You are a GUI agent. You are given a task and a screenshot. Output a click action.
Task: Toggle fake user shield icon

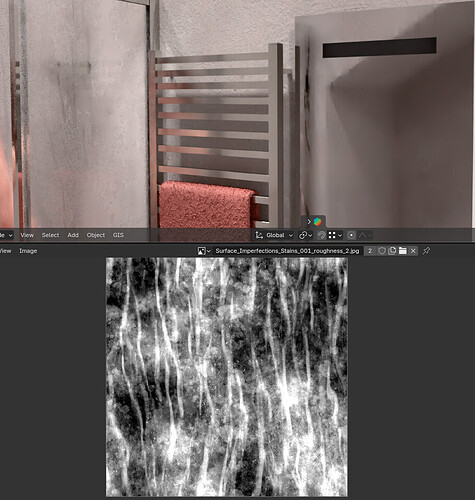pyautogui.click(x=382, y=251)
